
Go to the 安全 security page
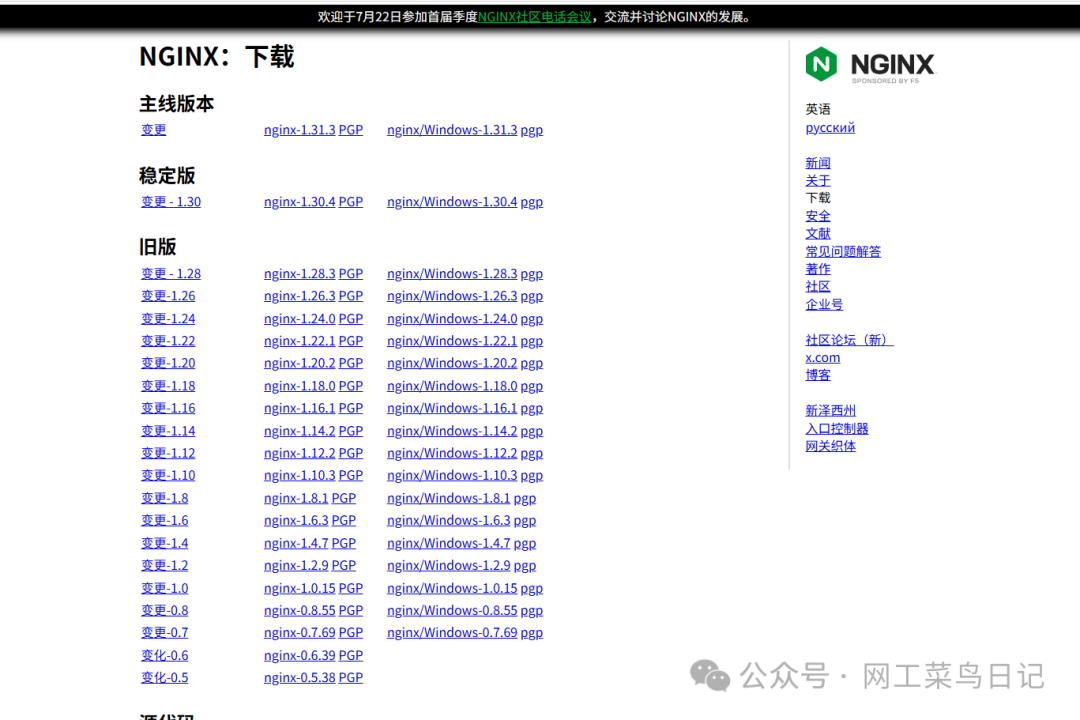(818, 216)
